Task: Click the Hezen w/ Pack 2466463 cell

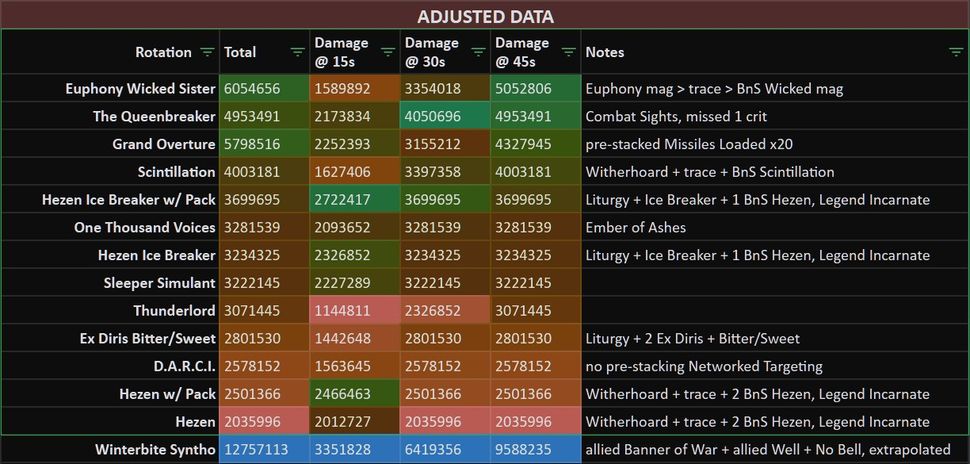Action: click(355, 394)
